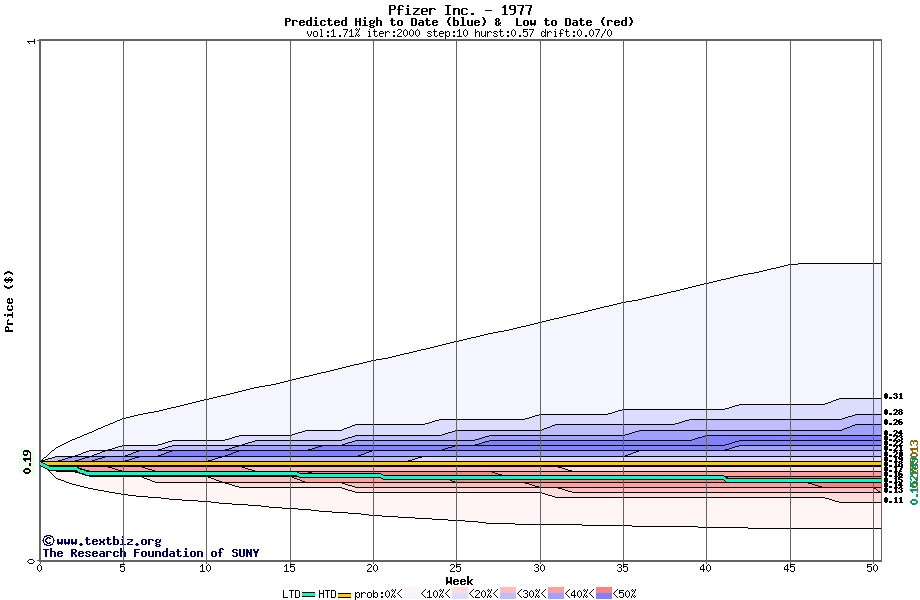Image resolution: width=920 pixels, height=600 pixels.
Task: Click subtitle 'Predicted High to Date (blue)'
Action: click(x=385, y=22)
